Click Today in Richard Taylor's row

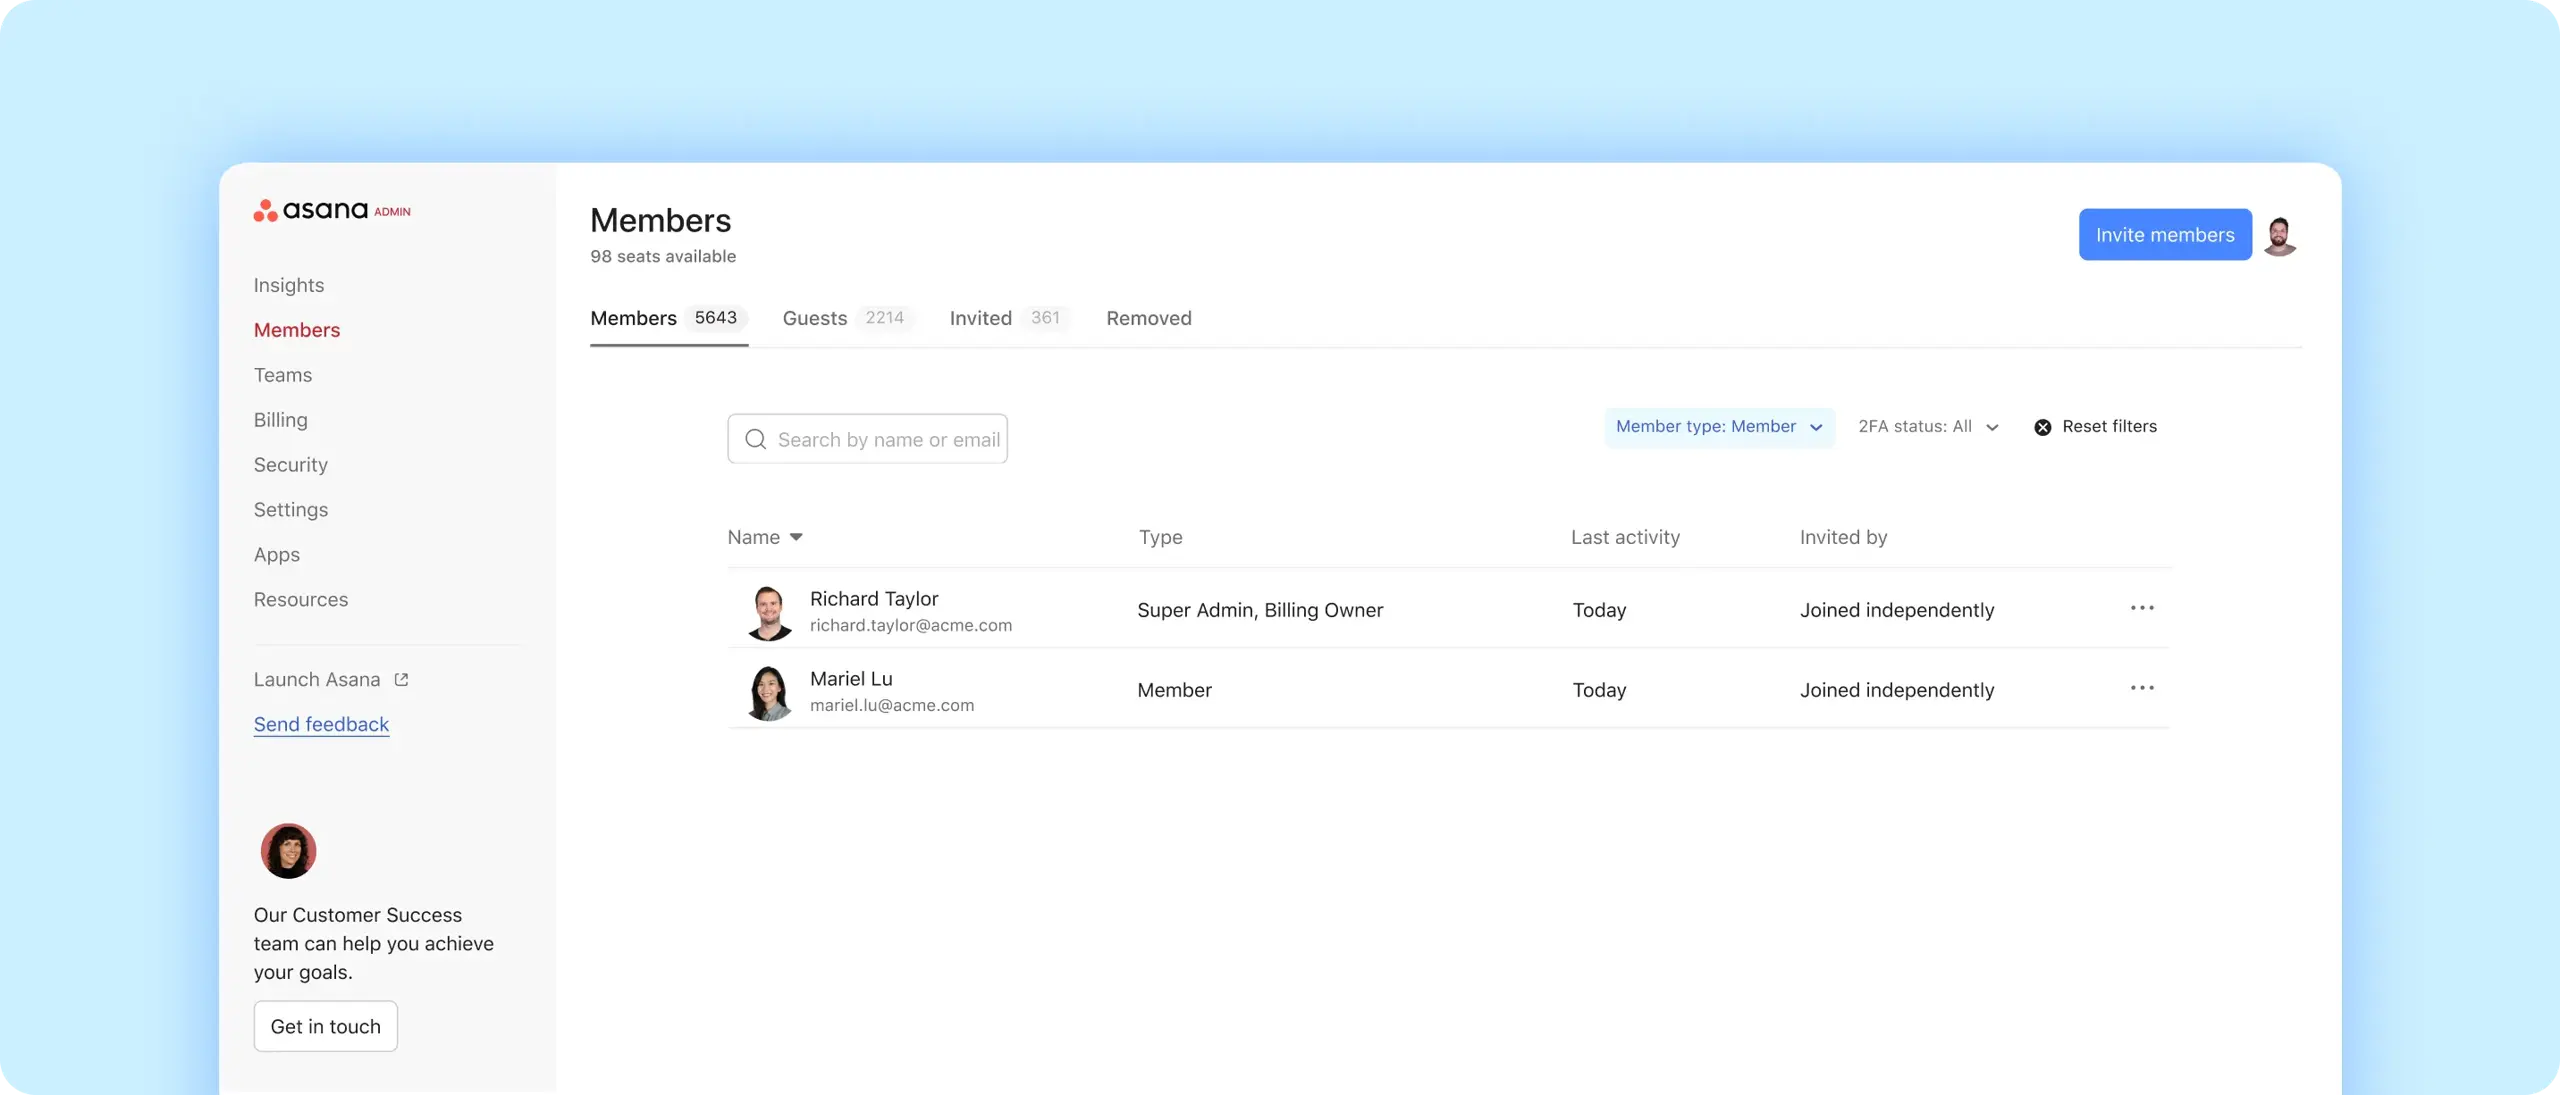[x=1599, y=610]
